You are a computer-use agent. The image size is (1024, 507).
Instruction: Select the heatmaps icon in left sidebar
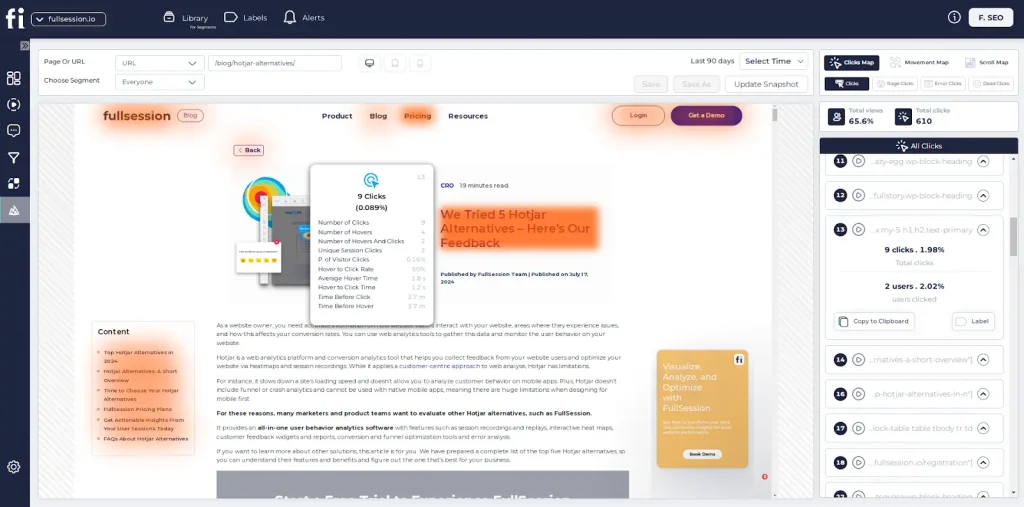point(14,210)
